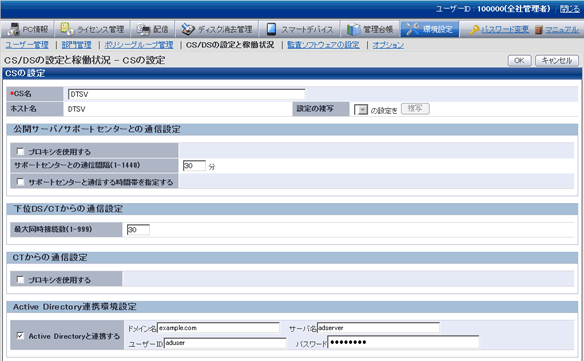Open the ディスク消去管理 tab

tap(217, 29)
